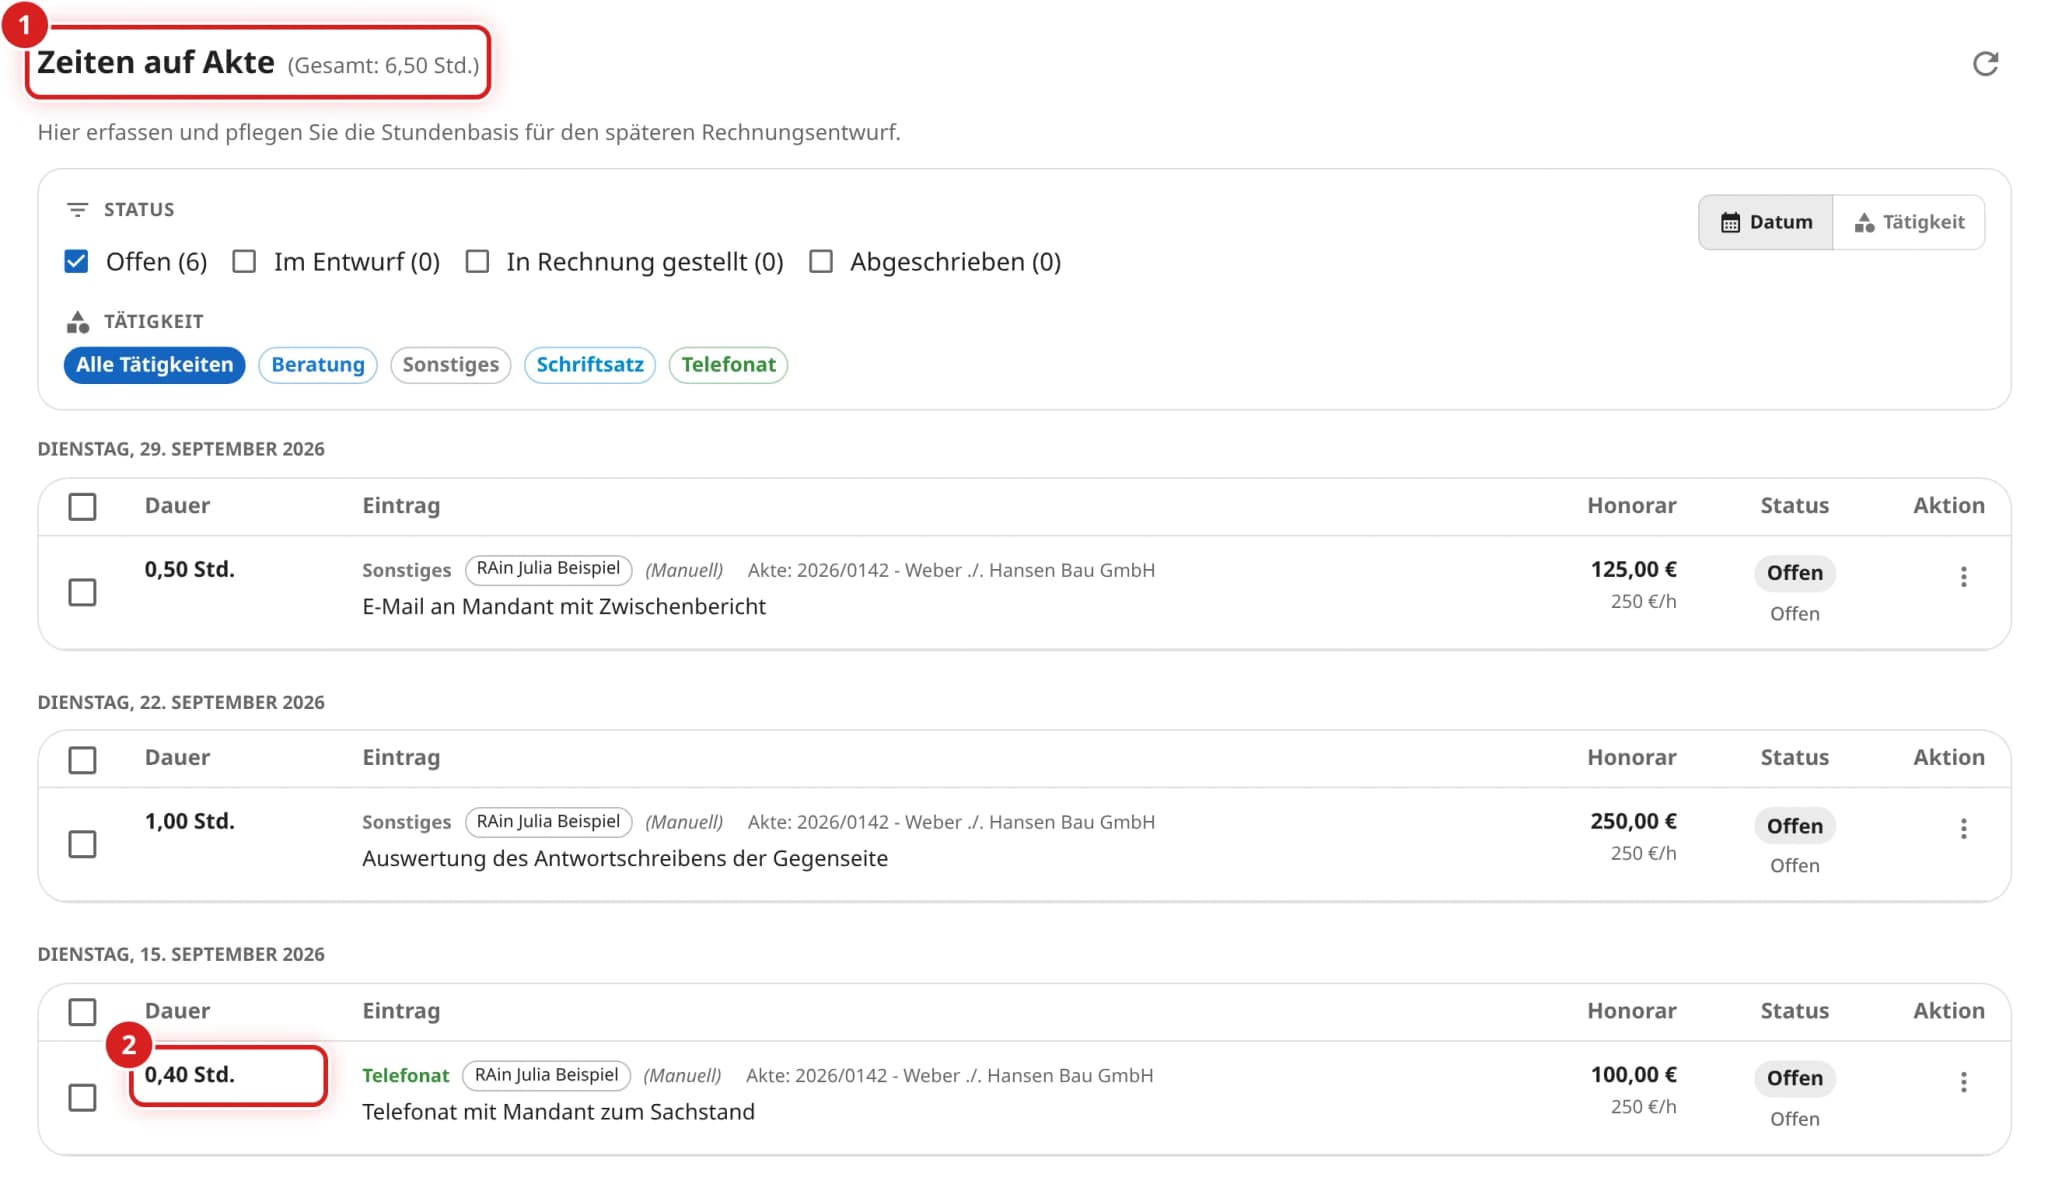Open the three-dot menu for 1,00 Std. entry
The image size is (2048, 1191).
pos(1963,829)
